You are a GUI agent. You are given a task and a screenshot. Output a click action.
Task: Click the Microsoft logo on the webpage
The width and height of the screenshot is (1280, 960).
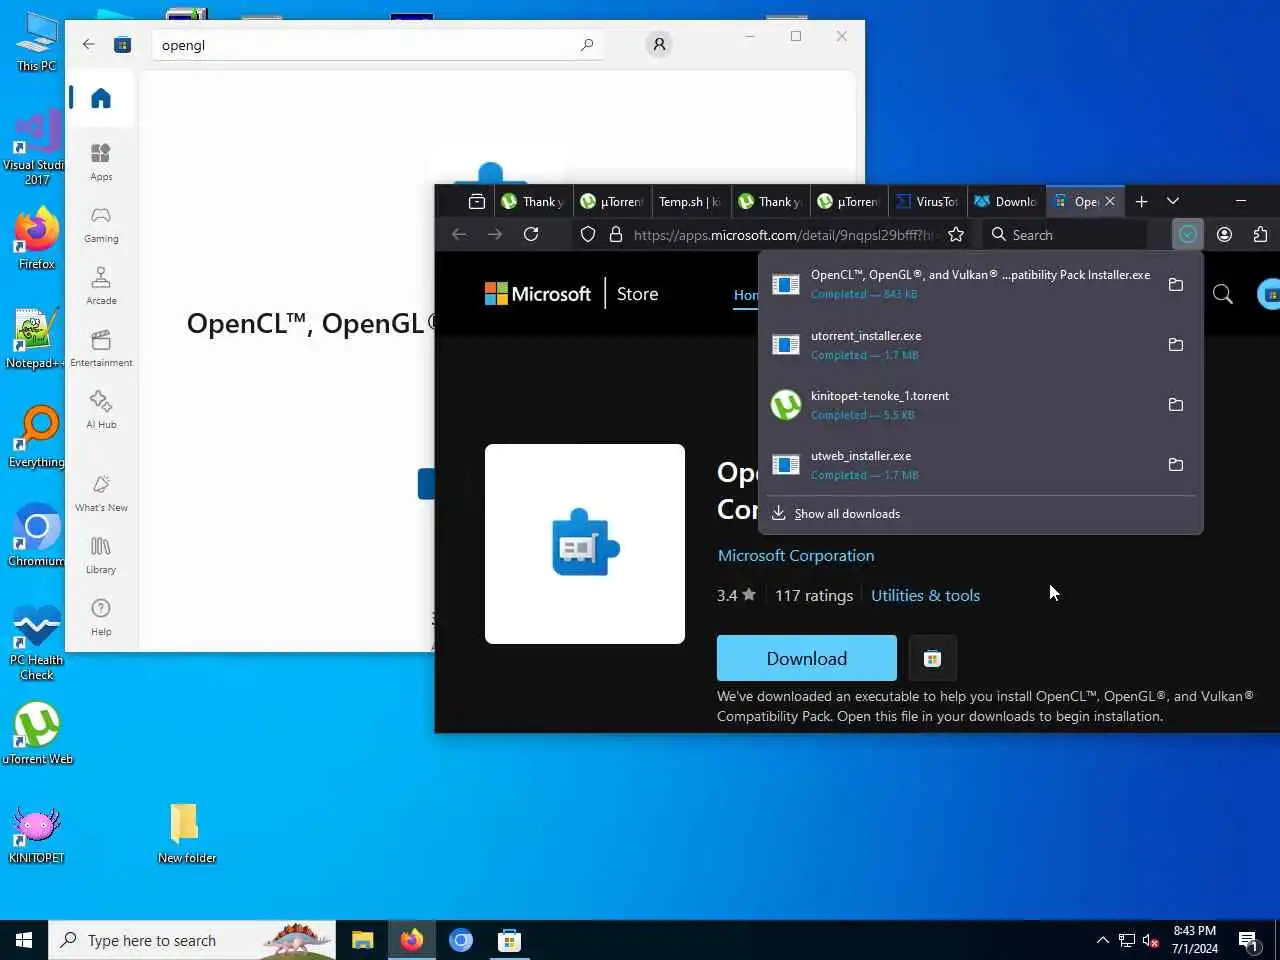[538, 294]
